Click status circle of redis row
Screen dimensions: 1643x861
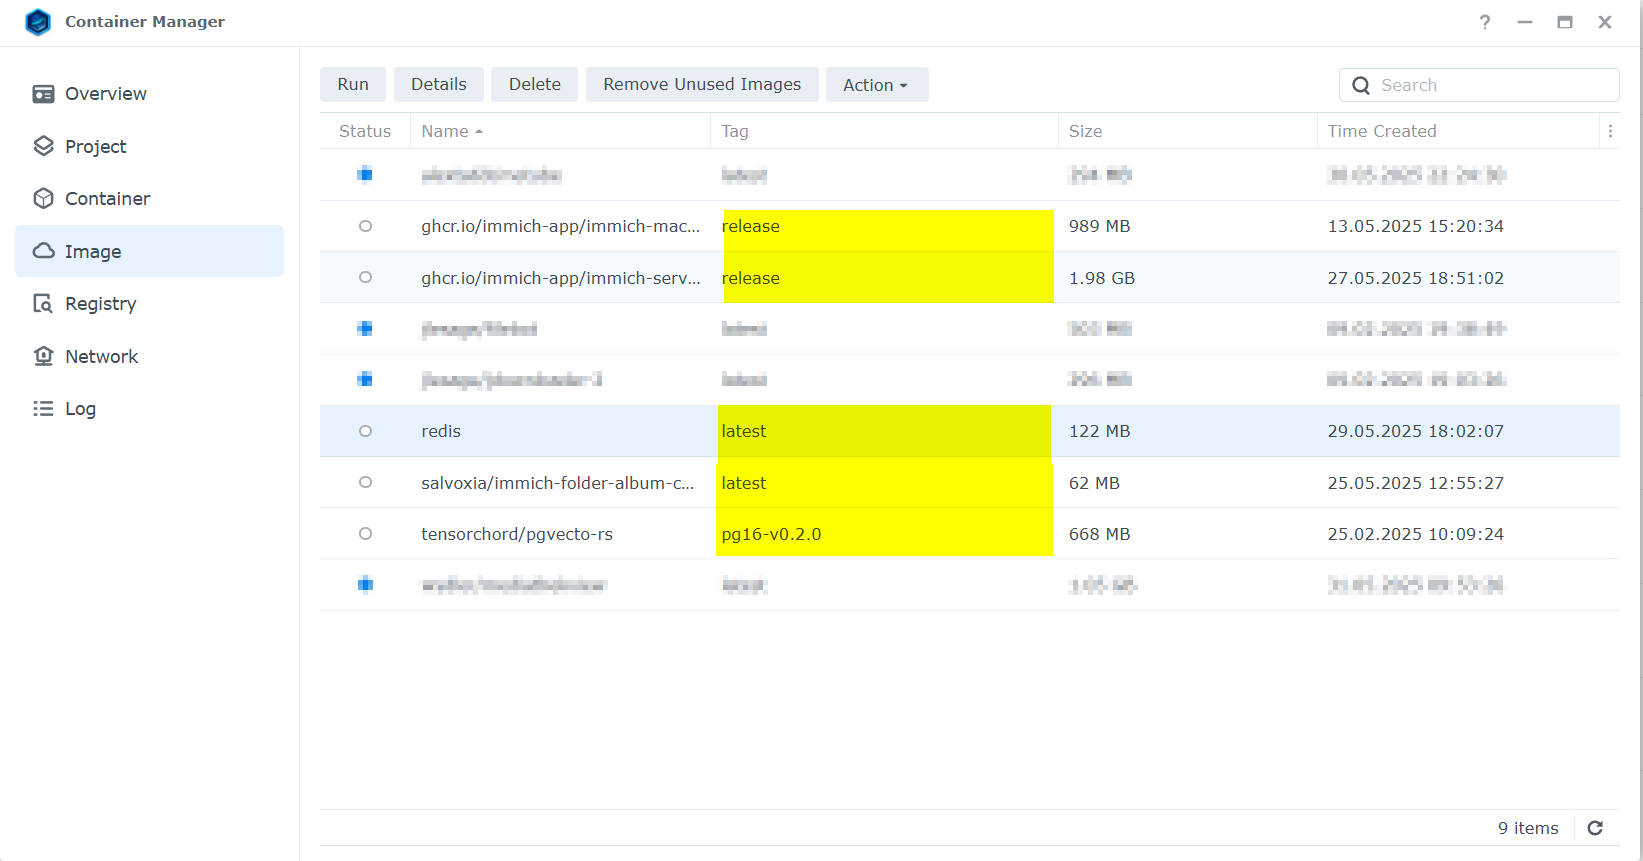[365, 431]
